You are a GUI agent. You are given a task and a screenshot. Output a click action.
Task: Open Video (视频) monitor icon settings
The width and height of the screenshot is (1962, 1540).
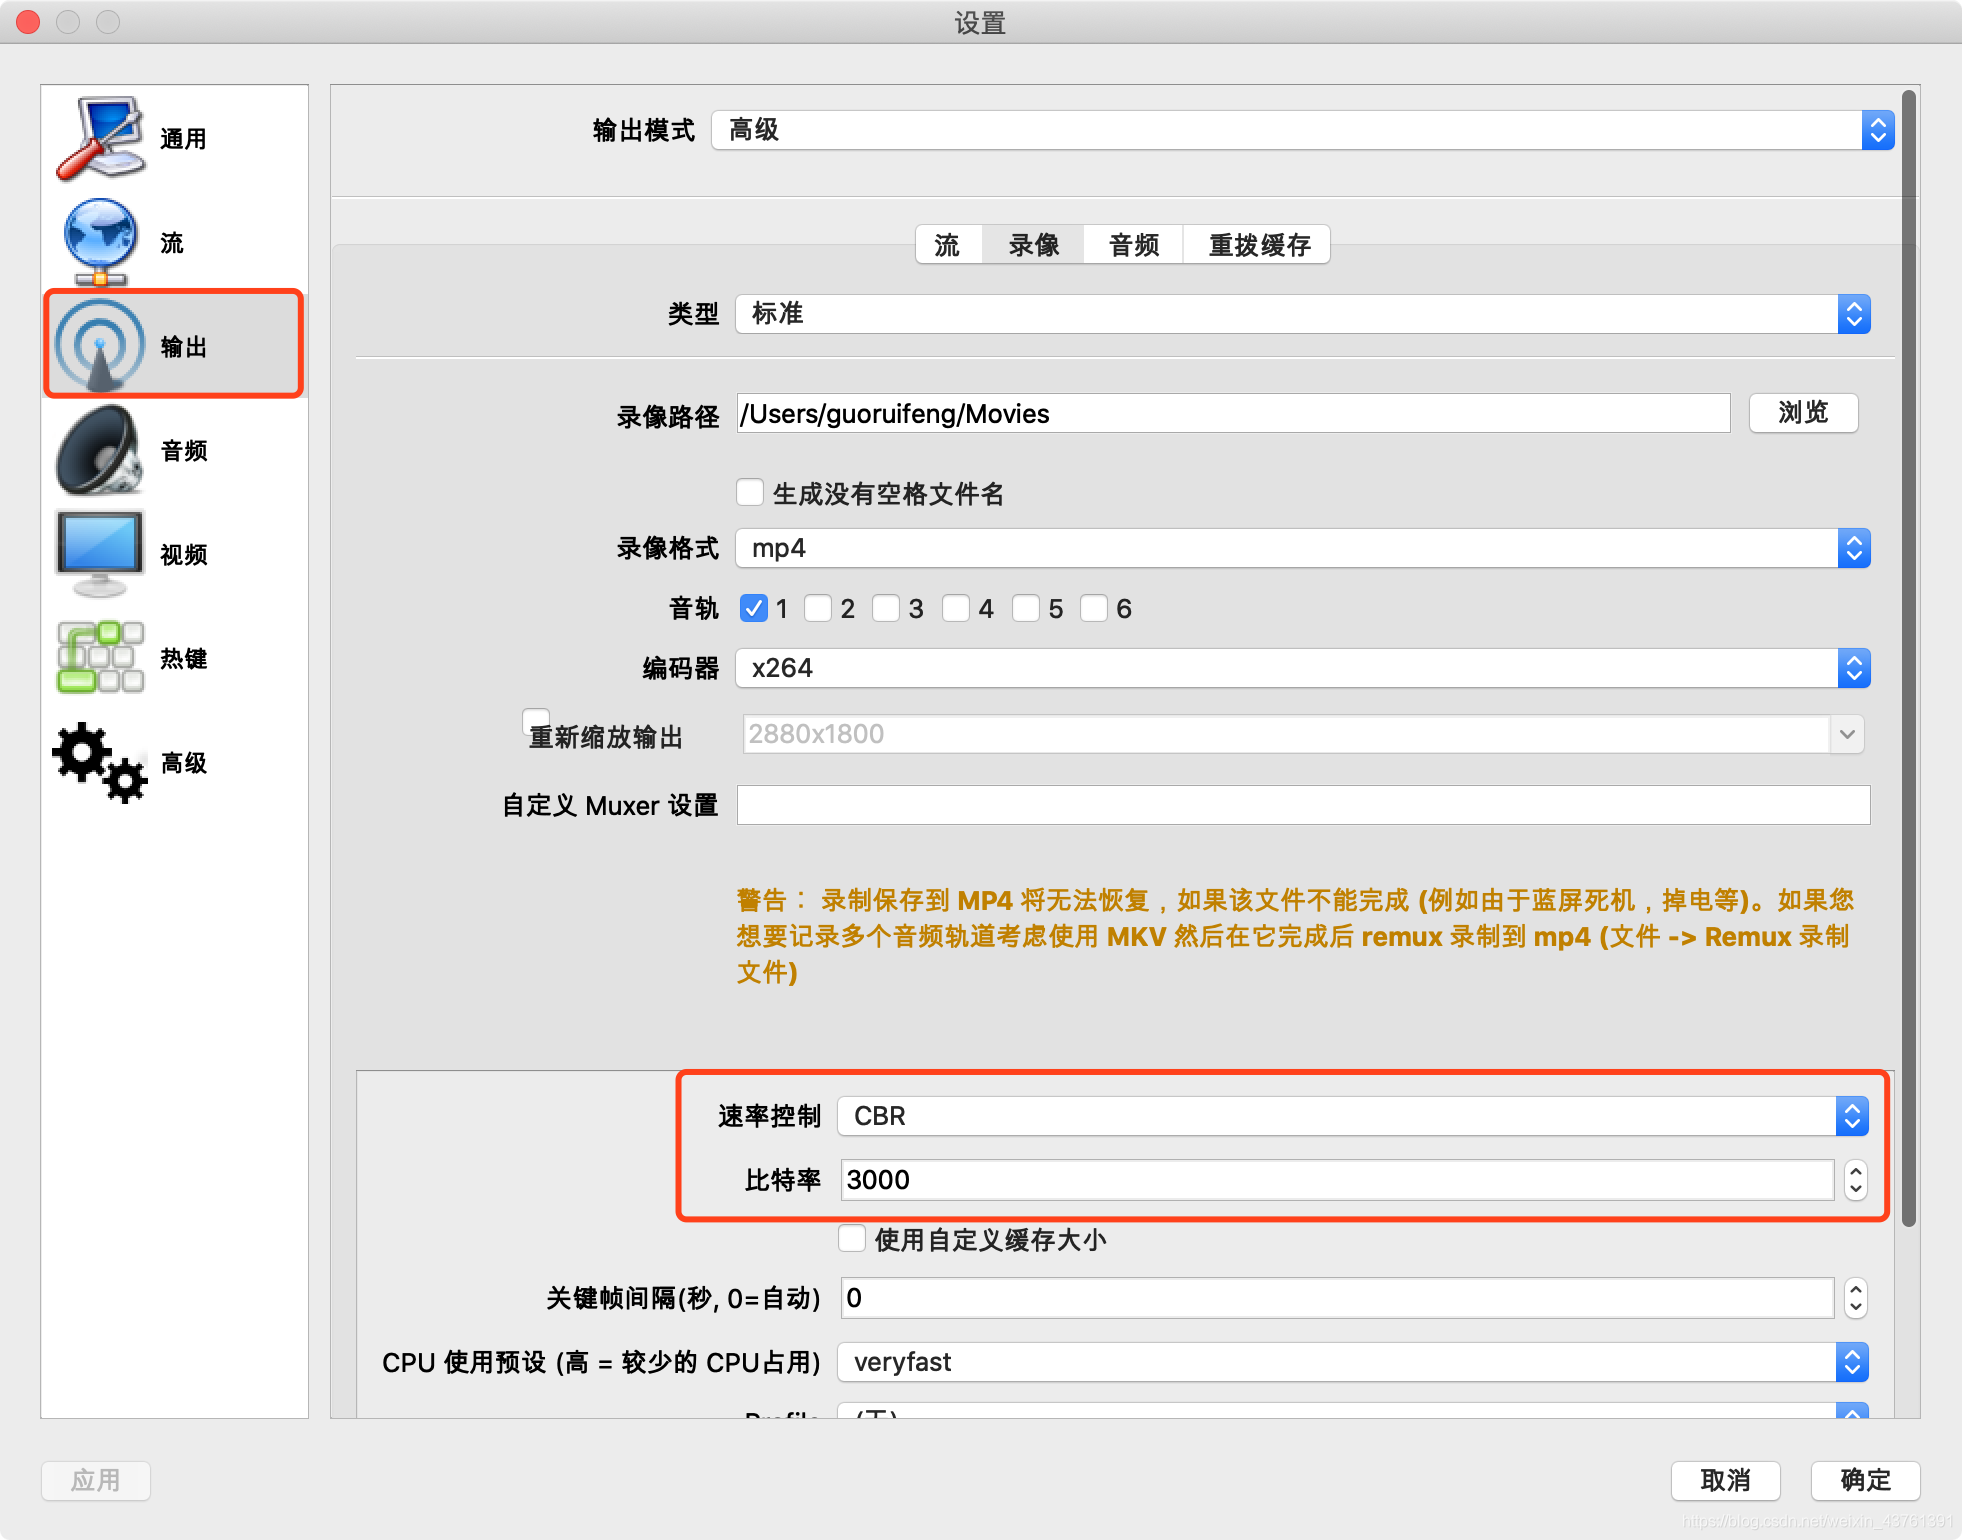[x=100, y=553]
